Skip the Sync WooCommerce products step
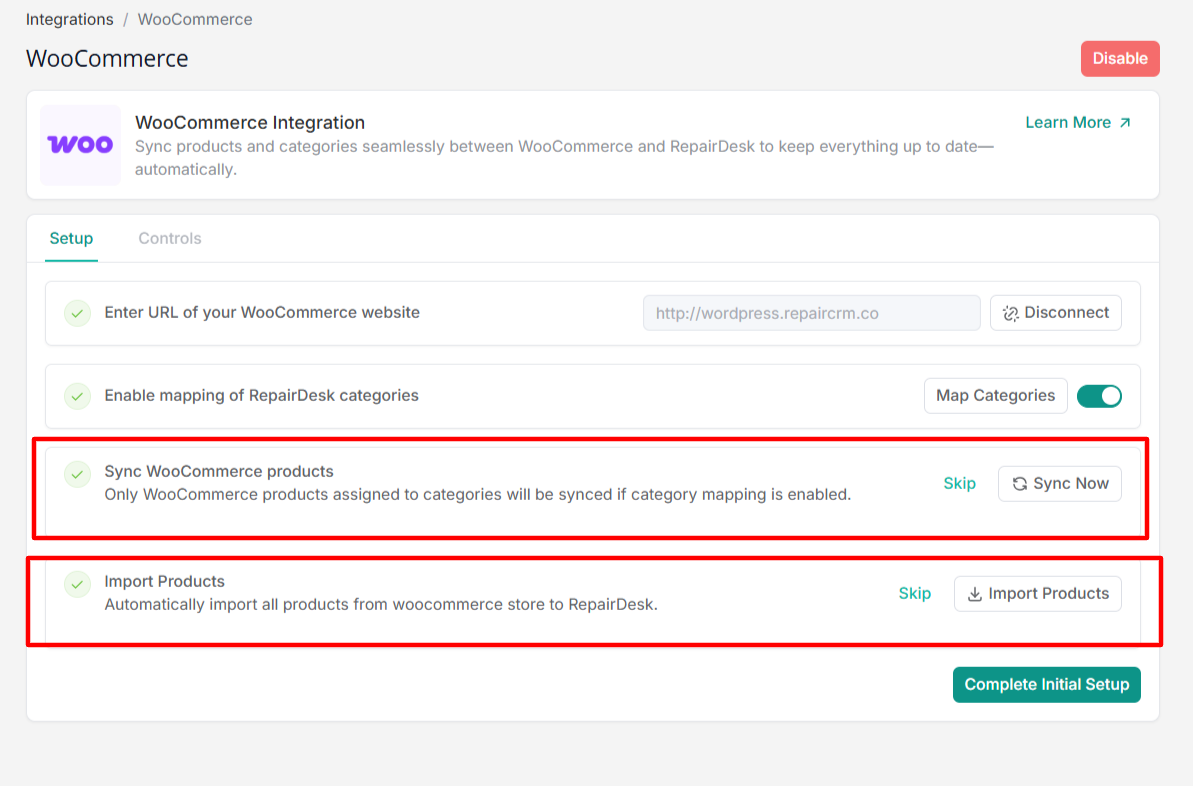 [x=959, y=484]
